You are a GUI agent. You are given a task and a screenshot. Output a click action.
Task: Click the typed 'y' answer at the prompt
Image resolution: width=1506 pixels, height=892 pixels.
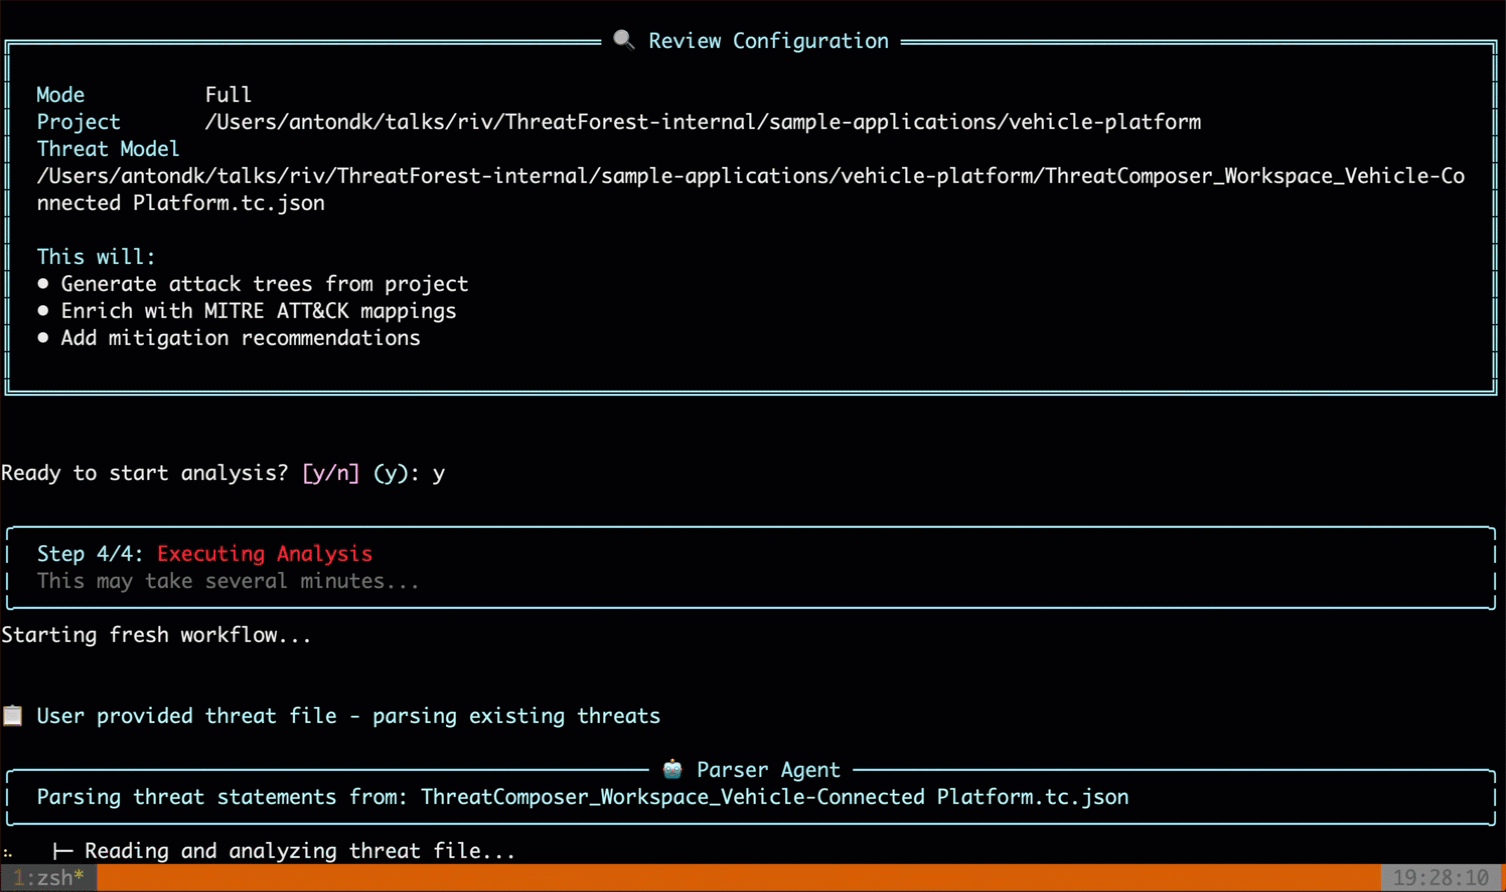click(439, 474)
